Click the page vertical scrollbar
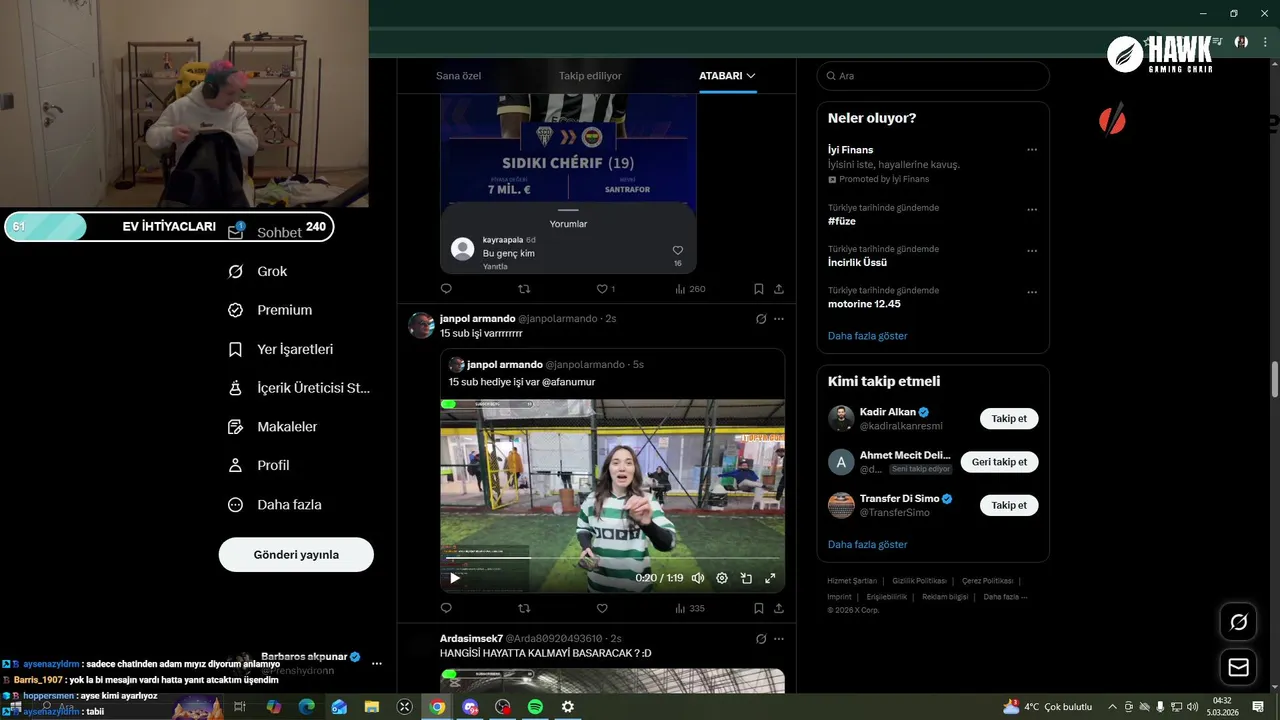Image resolution: width=1280 pixels, height=720 pixels. point(1275,380)
